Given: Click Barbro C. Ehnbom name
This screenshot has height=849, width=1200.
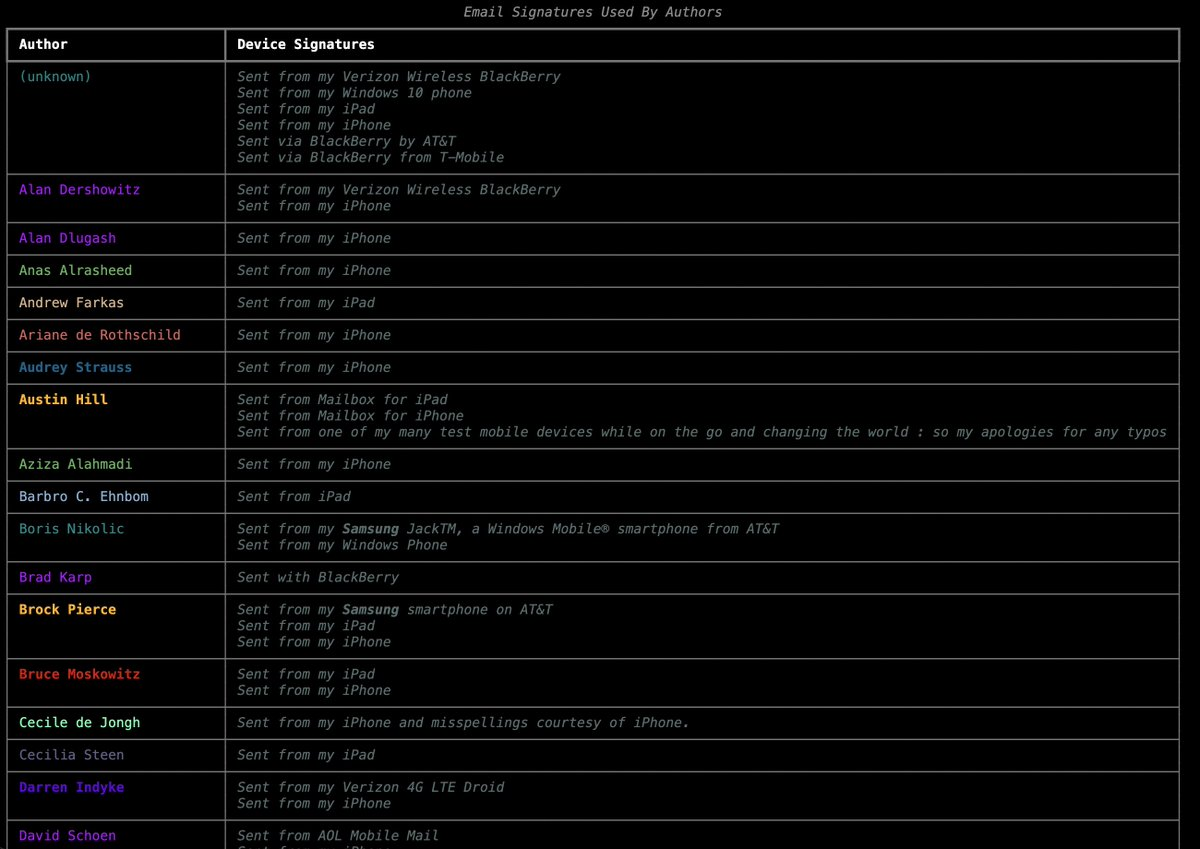Looking at the screenshot, I should pyautogui.click(x=83, y=496).
